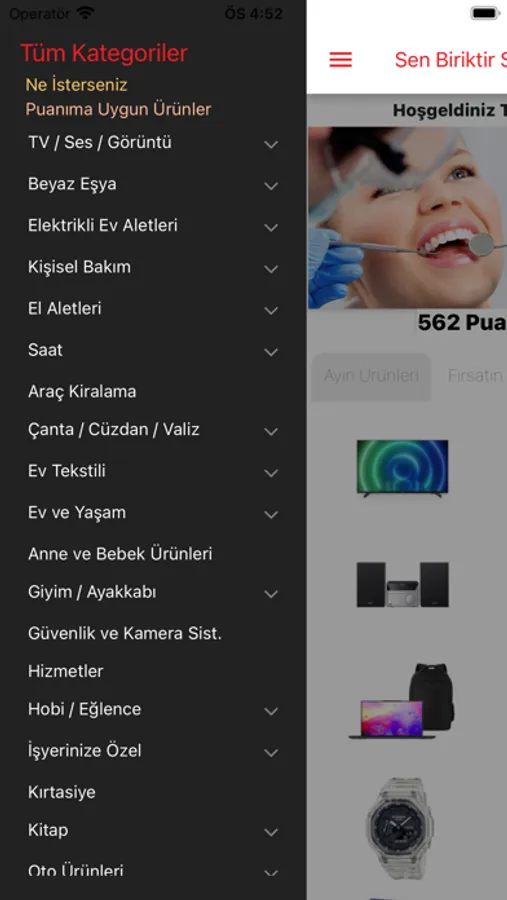Open the Hizmetler menu entry

click(x=65, y=671)
